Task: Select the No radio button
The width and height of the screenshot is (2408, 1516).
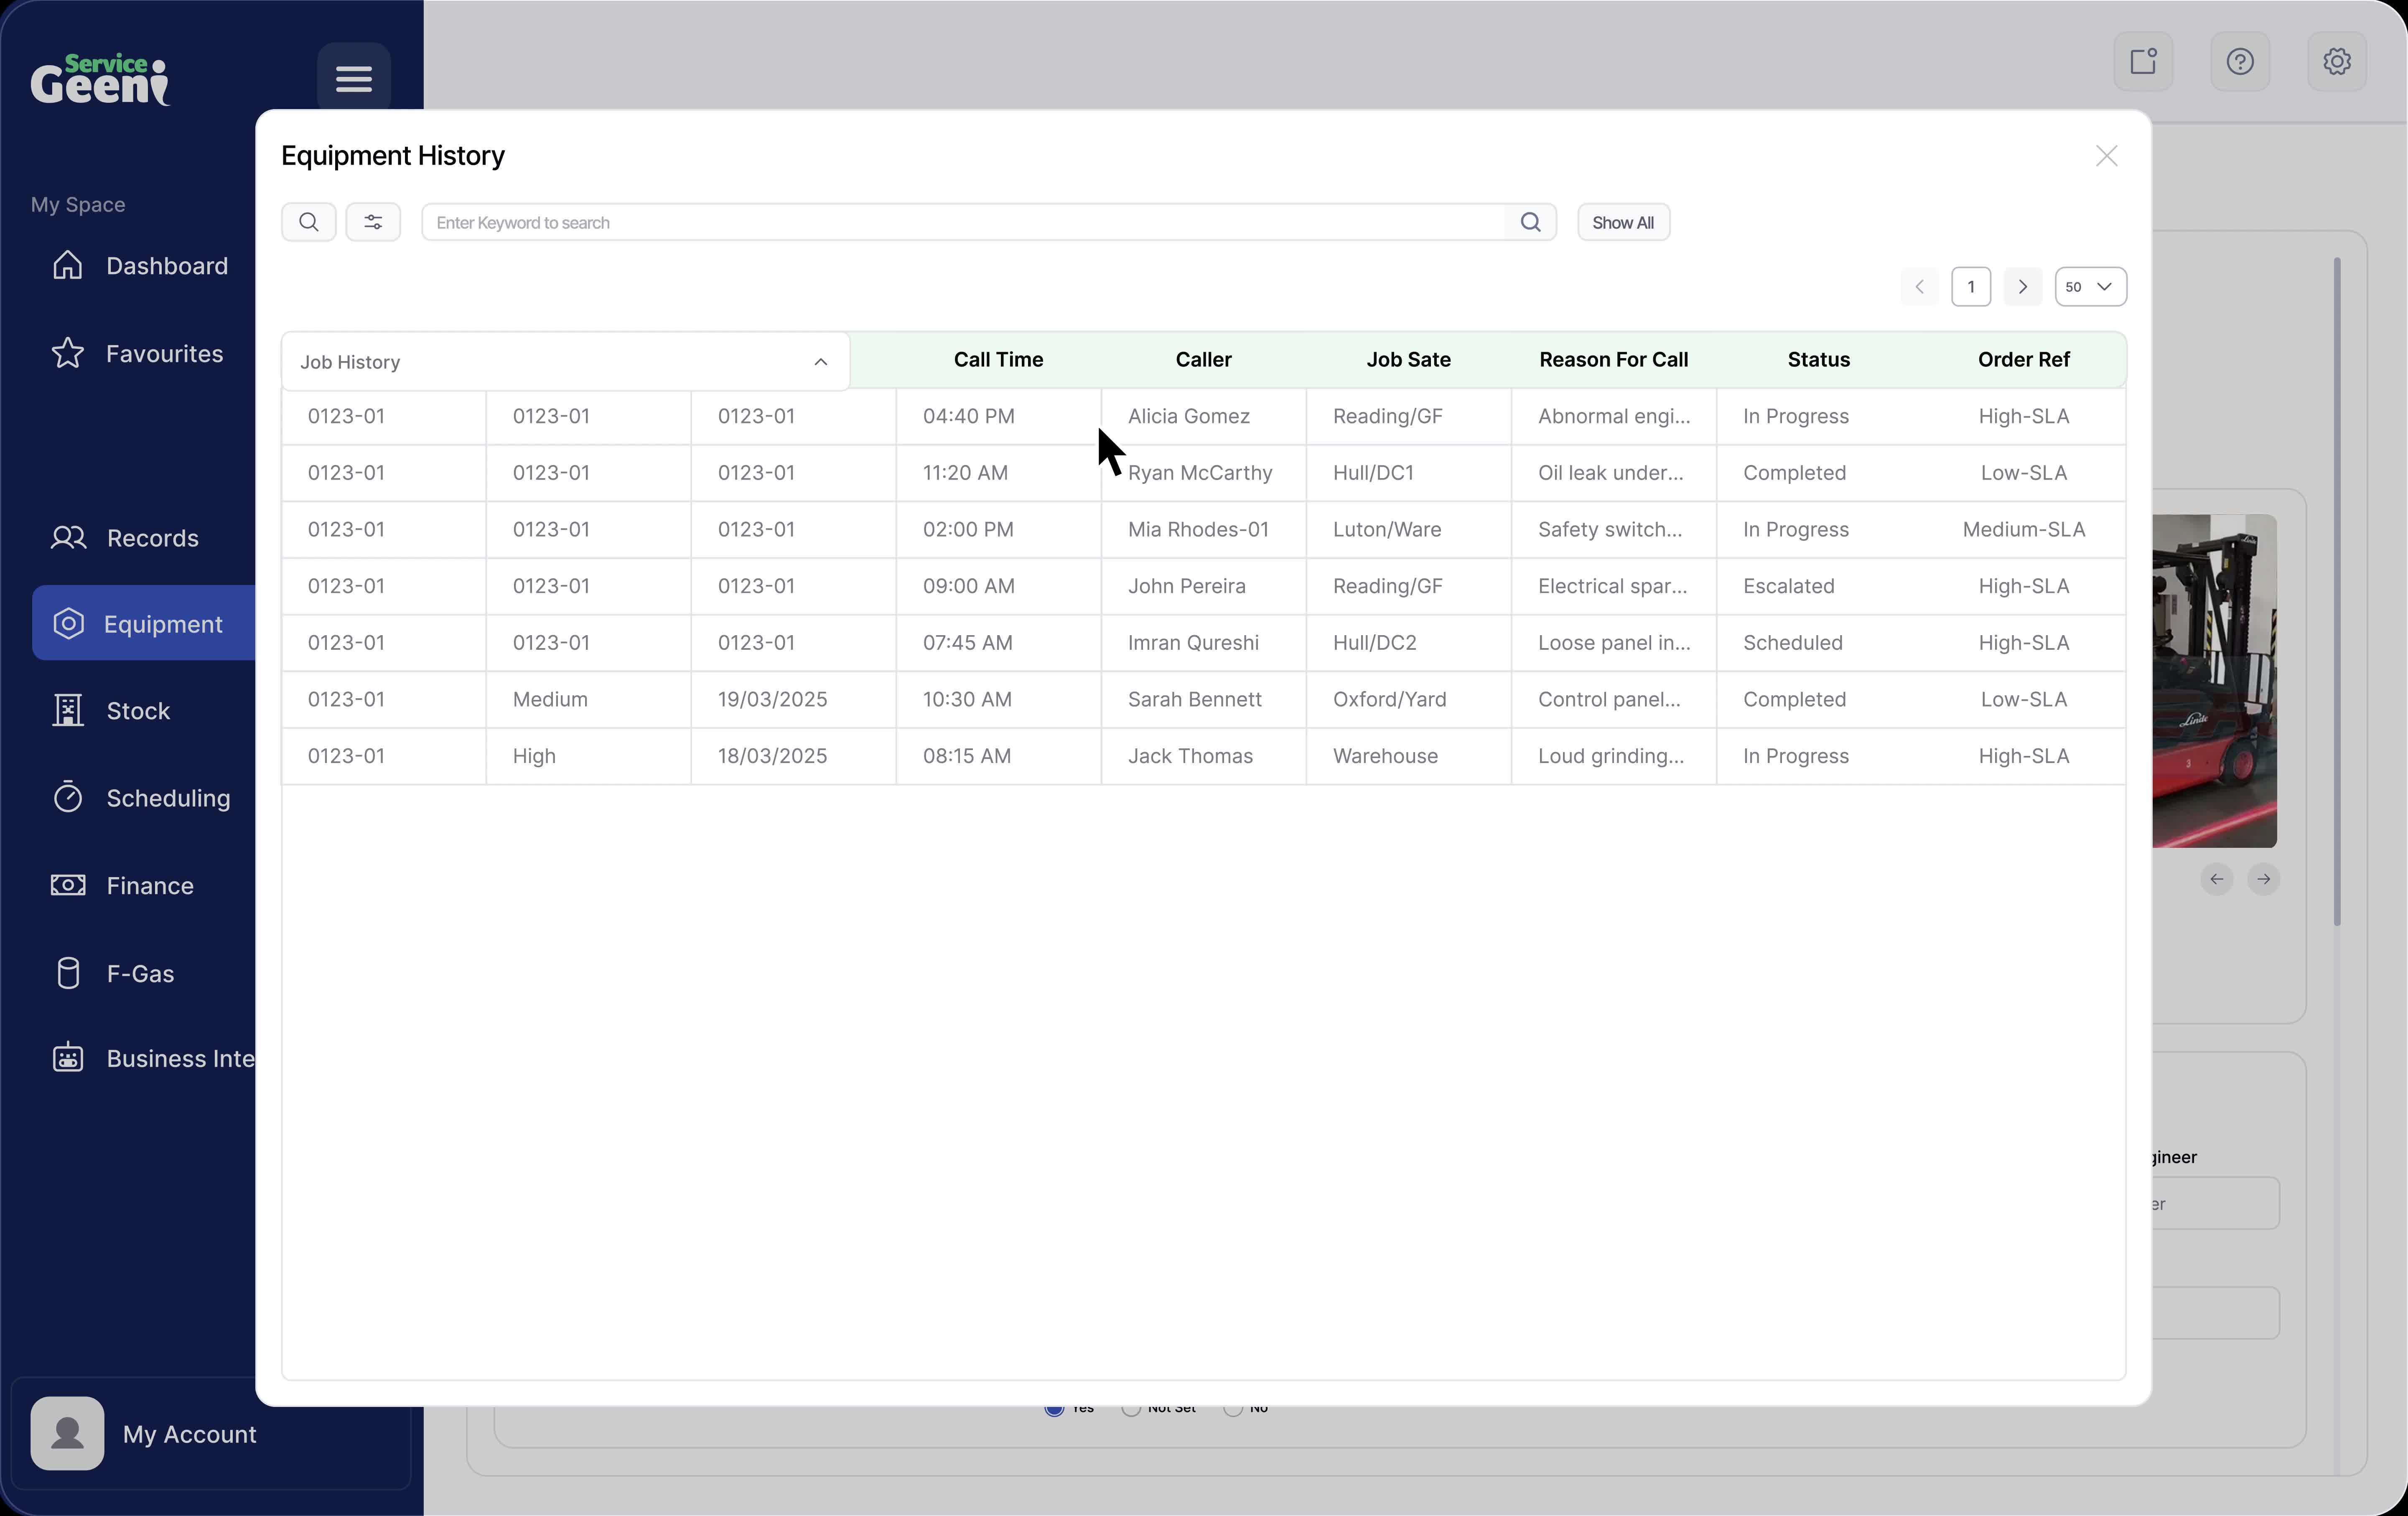Action: click(1232, 1409)
